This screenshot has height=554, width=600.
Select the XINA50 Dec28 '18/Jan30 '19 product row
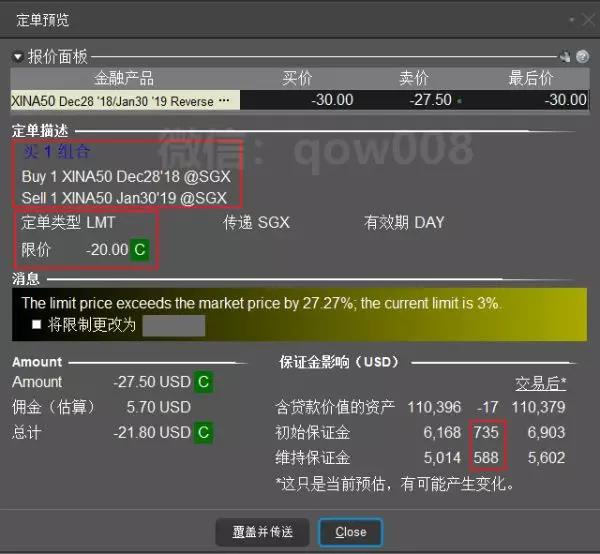110,100
